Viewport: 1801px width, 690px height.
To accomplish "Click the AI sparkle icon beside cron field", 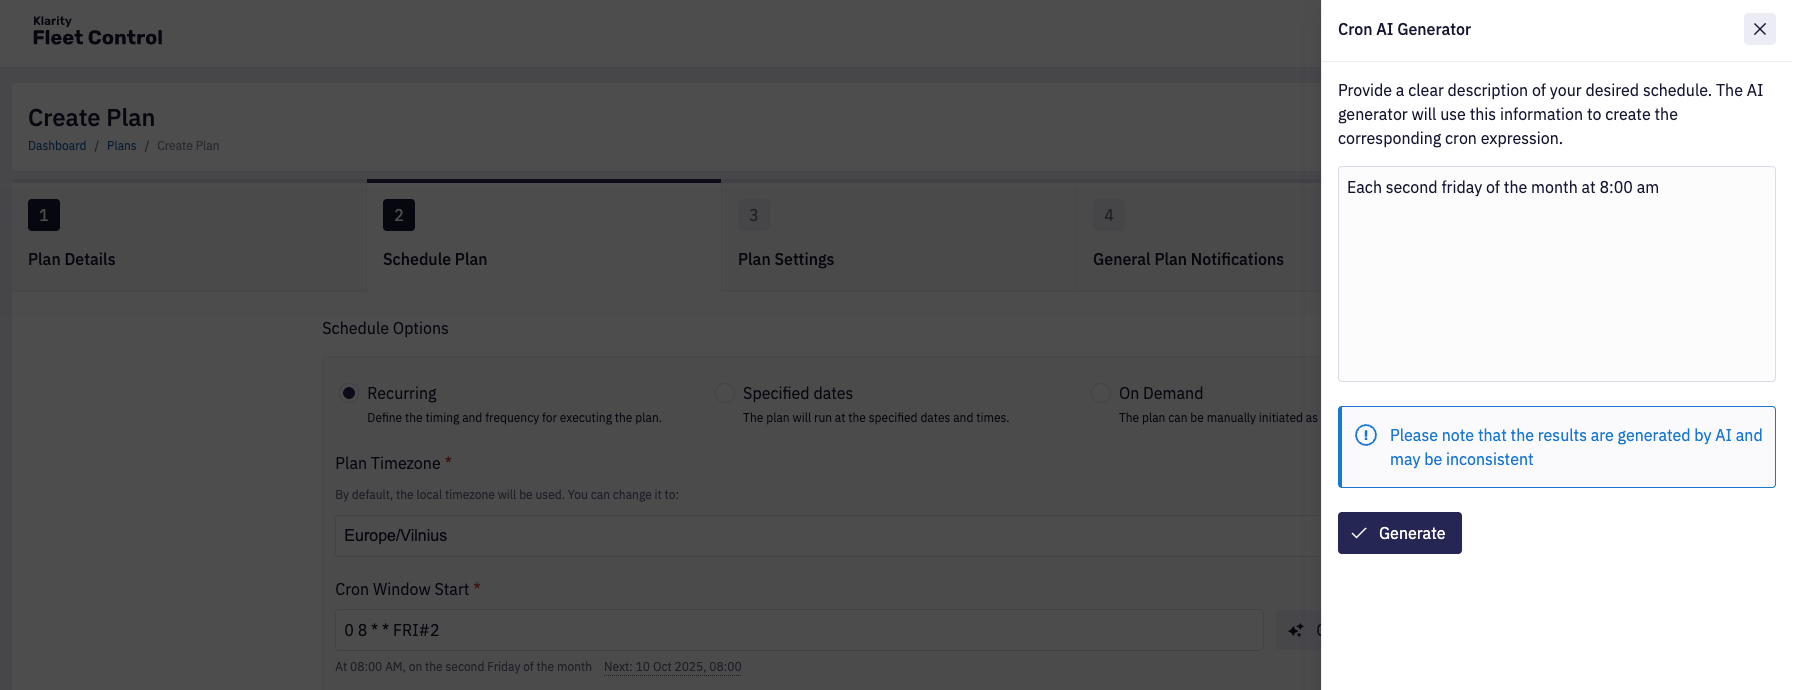I will [x=1296, y=630].
